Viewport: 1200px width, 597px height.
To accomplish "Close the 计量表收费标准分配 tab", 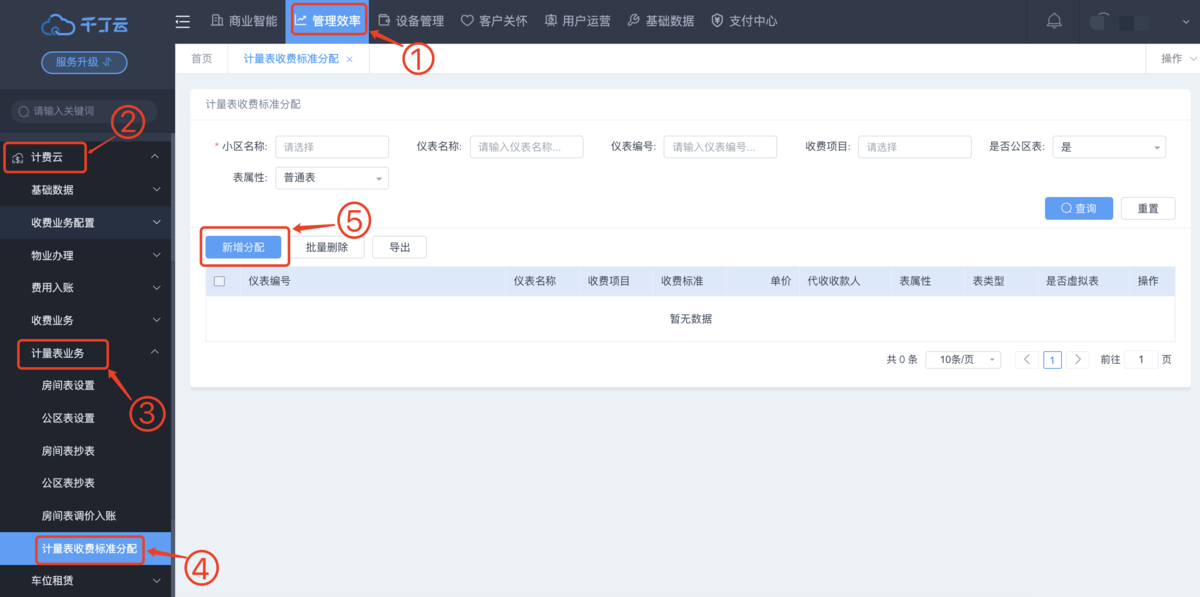I will [349, 60].
